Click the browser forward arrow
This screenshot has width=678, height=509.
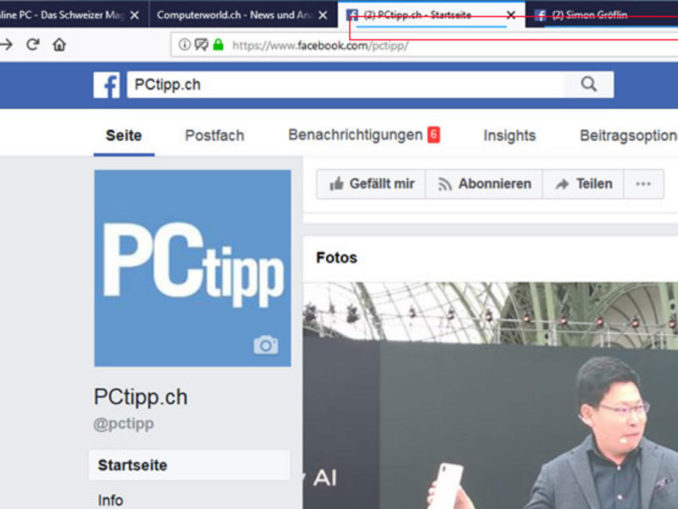point(6,44)
